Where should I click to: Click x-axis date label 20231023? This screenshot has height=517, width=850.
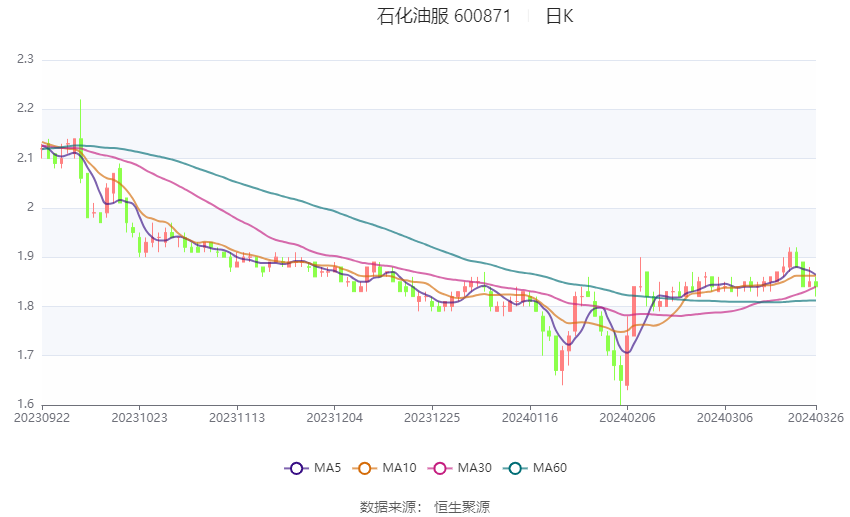(x=139, y=418)
